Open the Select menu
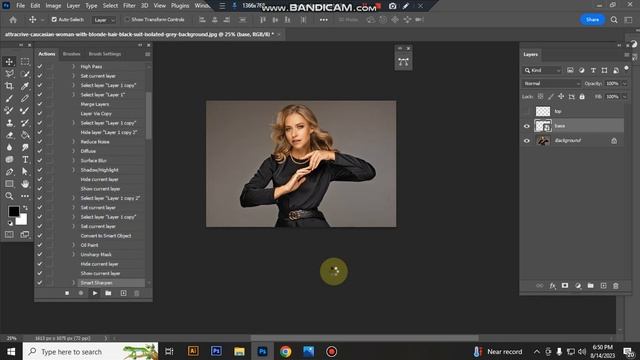 click(110, 6)
